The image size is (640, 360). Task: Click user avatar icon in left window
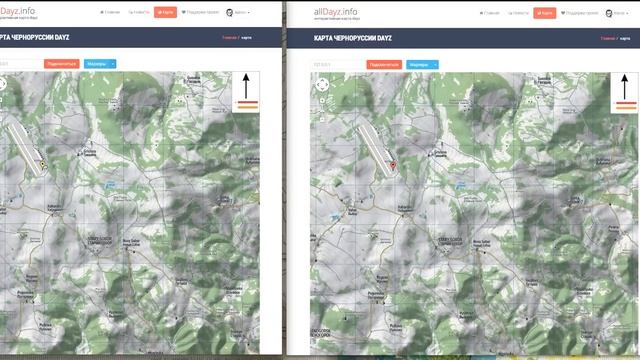229,13
